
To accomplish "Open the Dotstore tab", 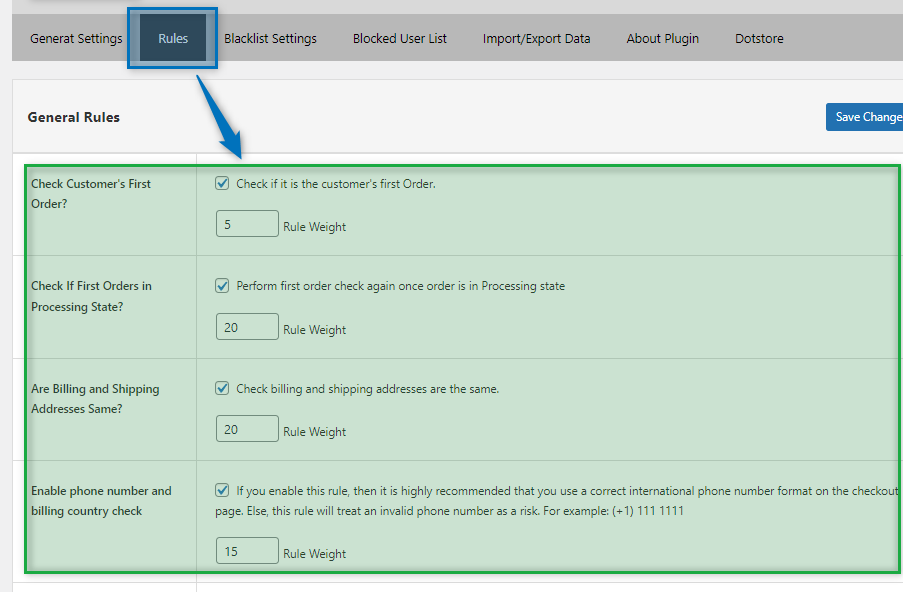I will 759,39.
